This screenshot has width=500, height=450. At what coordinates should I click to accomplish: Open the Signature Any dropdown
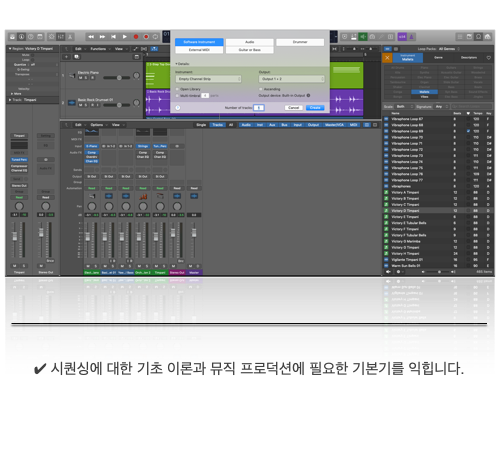point(442,107)
